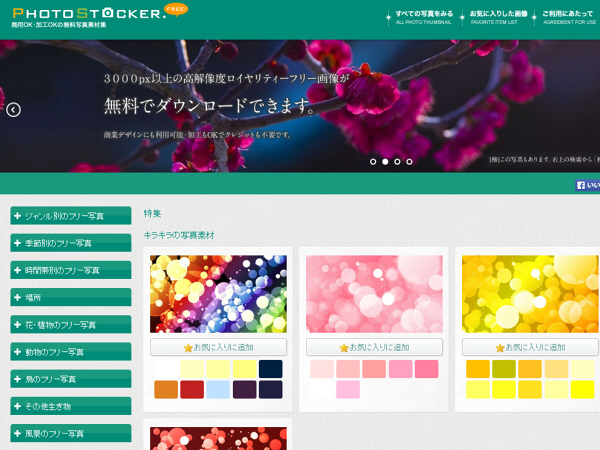Expand the 場所 category
Image resolution: width=600 pixels, height=450 pixels.
click(x=71, y=297)
